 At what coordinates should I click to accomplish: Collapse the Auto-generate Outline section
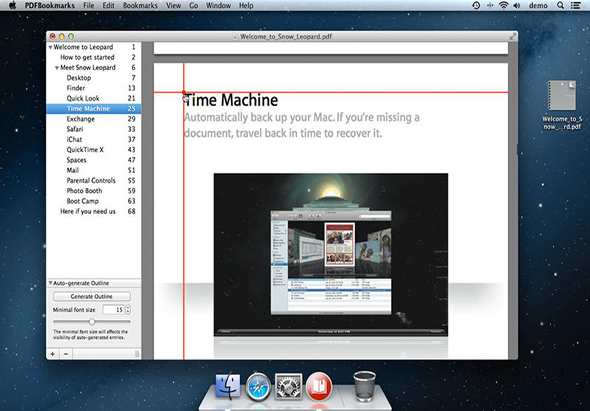click(x=50, y=283)
